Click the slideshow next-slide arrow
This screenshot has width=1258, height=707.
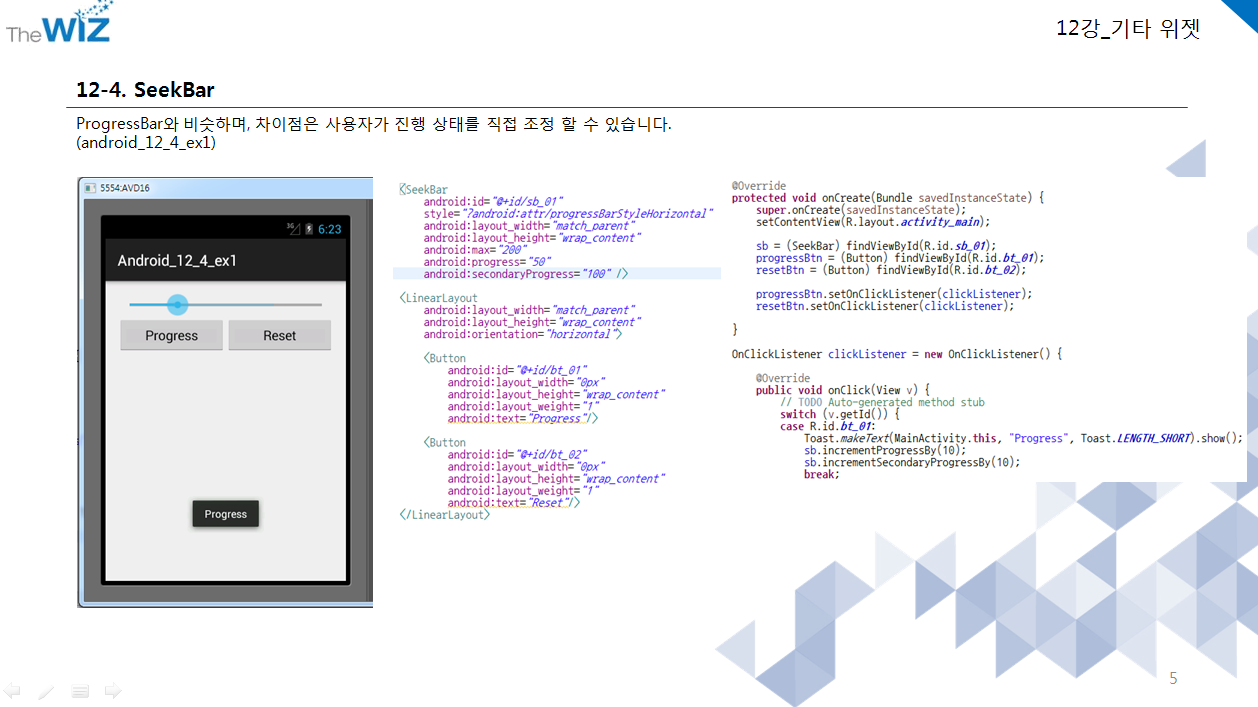113,690
